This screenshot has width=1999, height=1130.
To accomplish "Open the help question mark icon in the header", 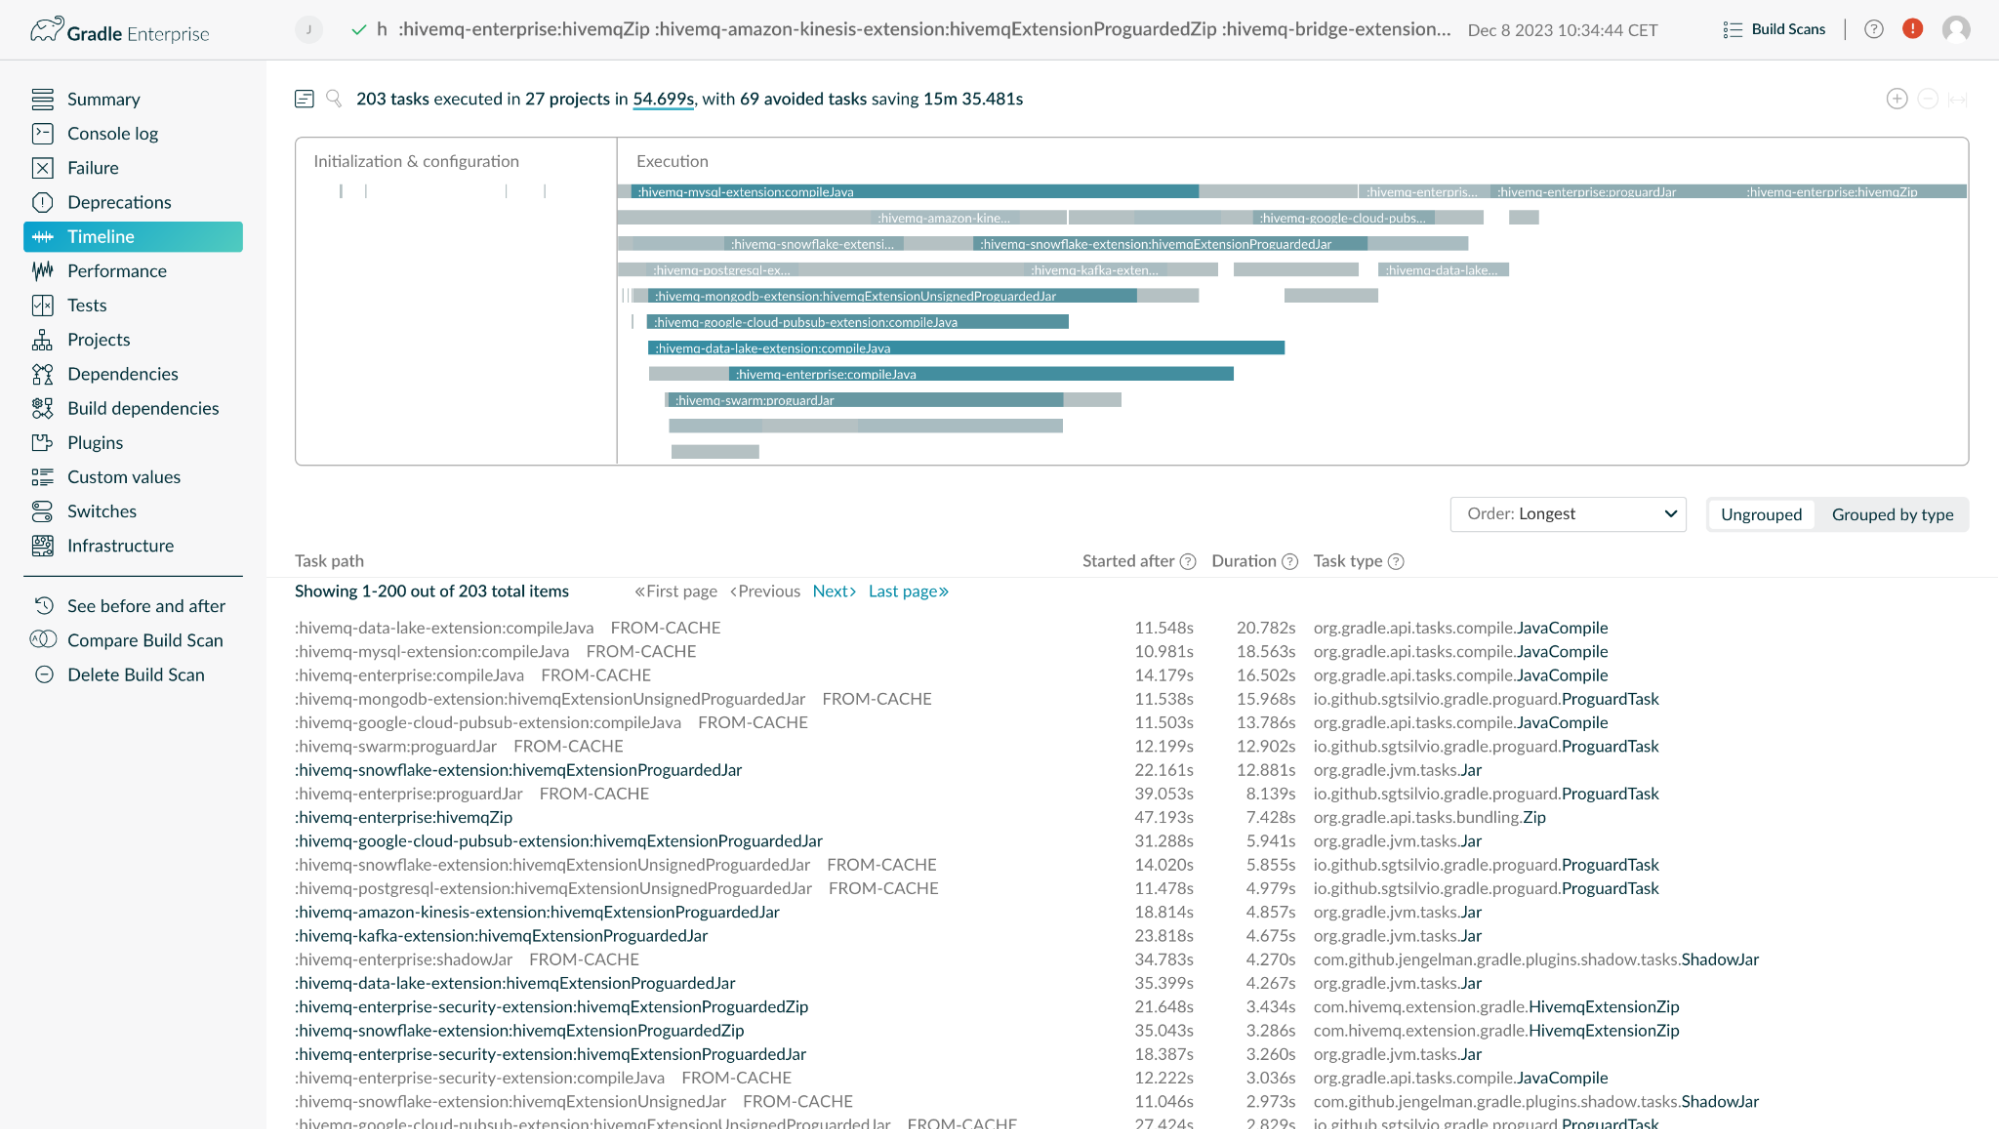I will pos(1873,29).
